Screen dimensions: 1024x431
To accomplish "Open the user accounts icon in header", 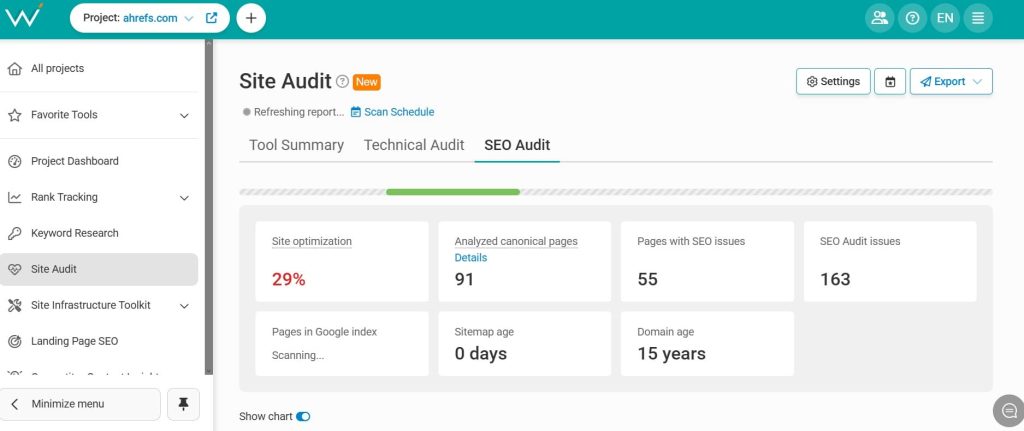I will tap(879, 18).
